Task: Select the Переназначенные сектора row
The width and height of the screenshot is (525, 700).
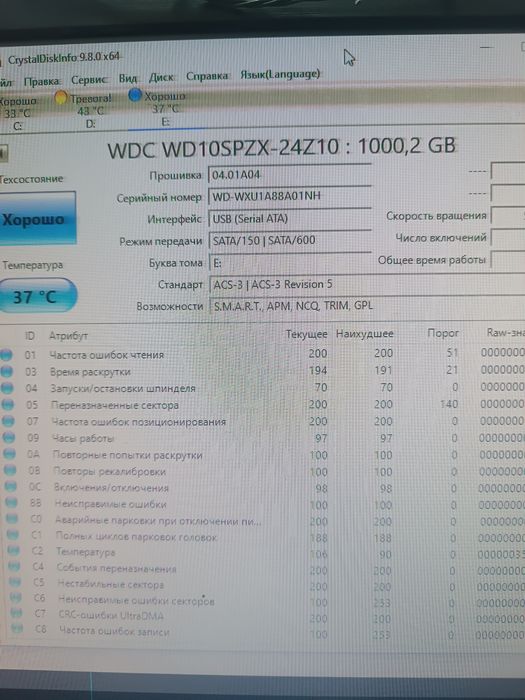Action: (x=262, y=404)
